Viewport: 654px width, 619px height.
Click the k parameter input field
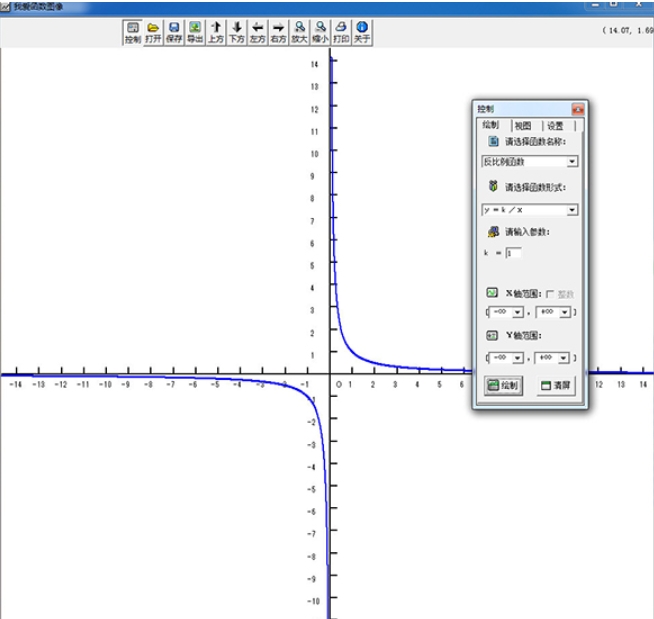point(513,253)
